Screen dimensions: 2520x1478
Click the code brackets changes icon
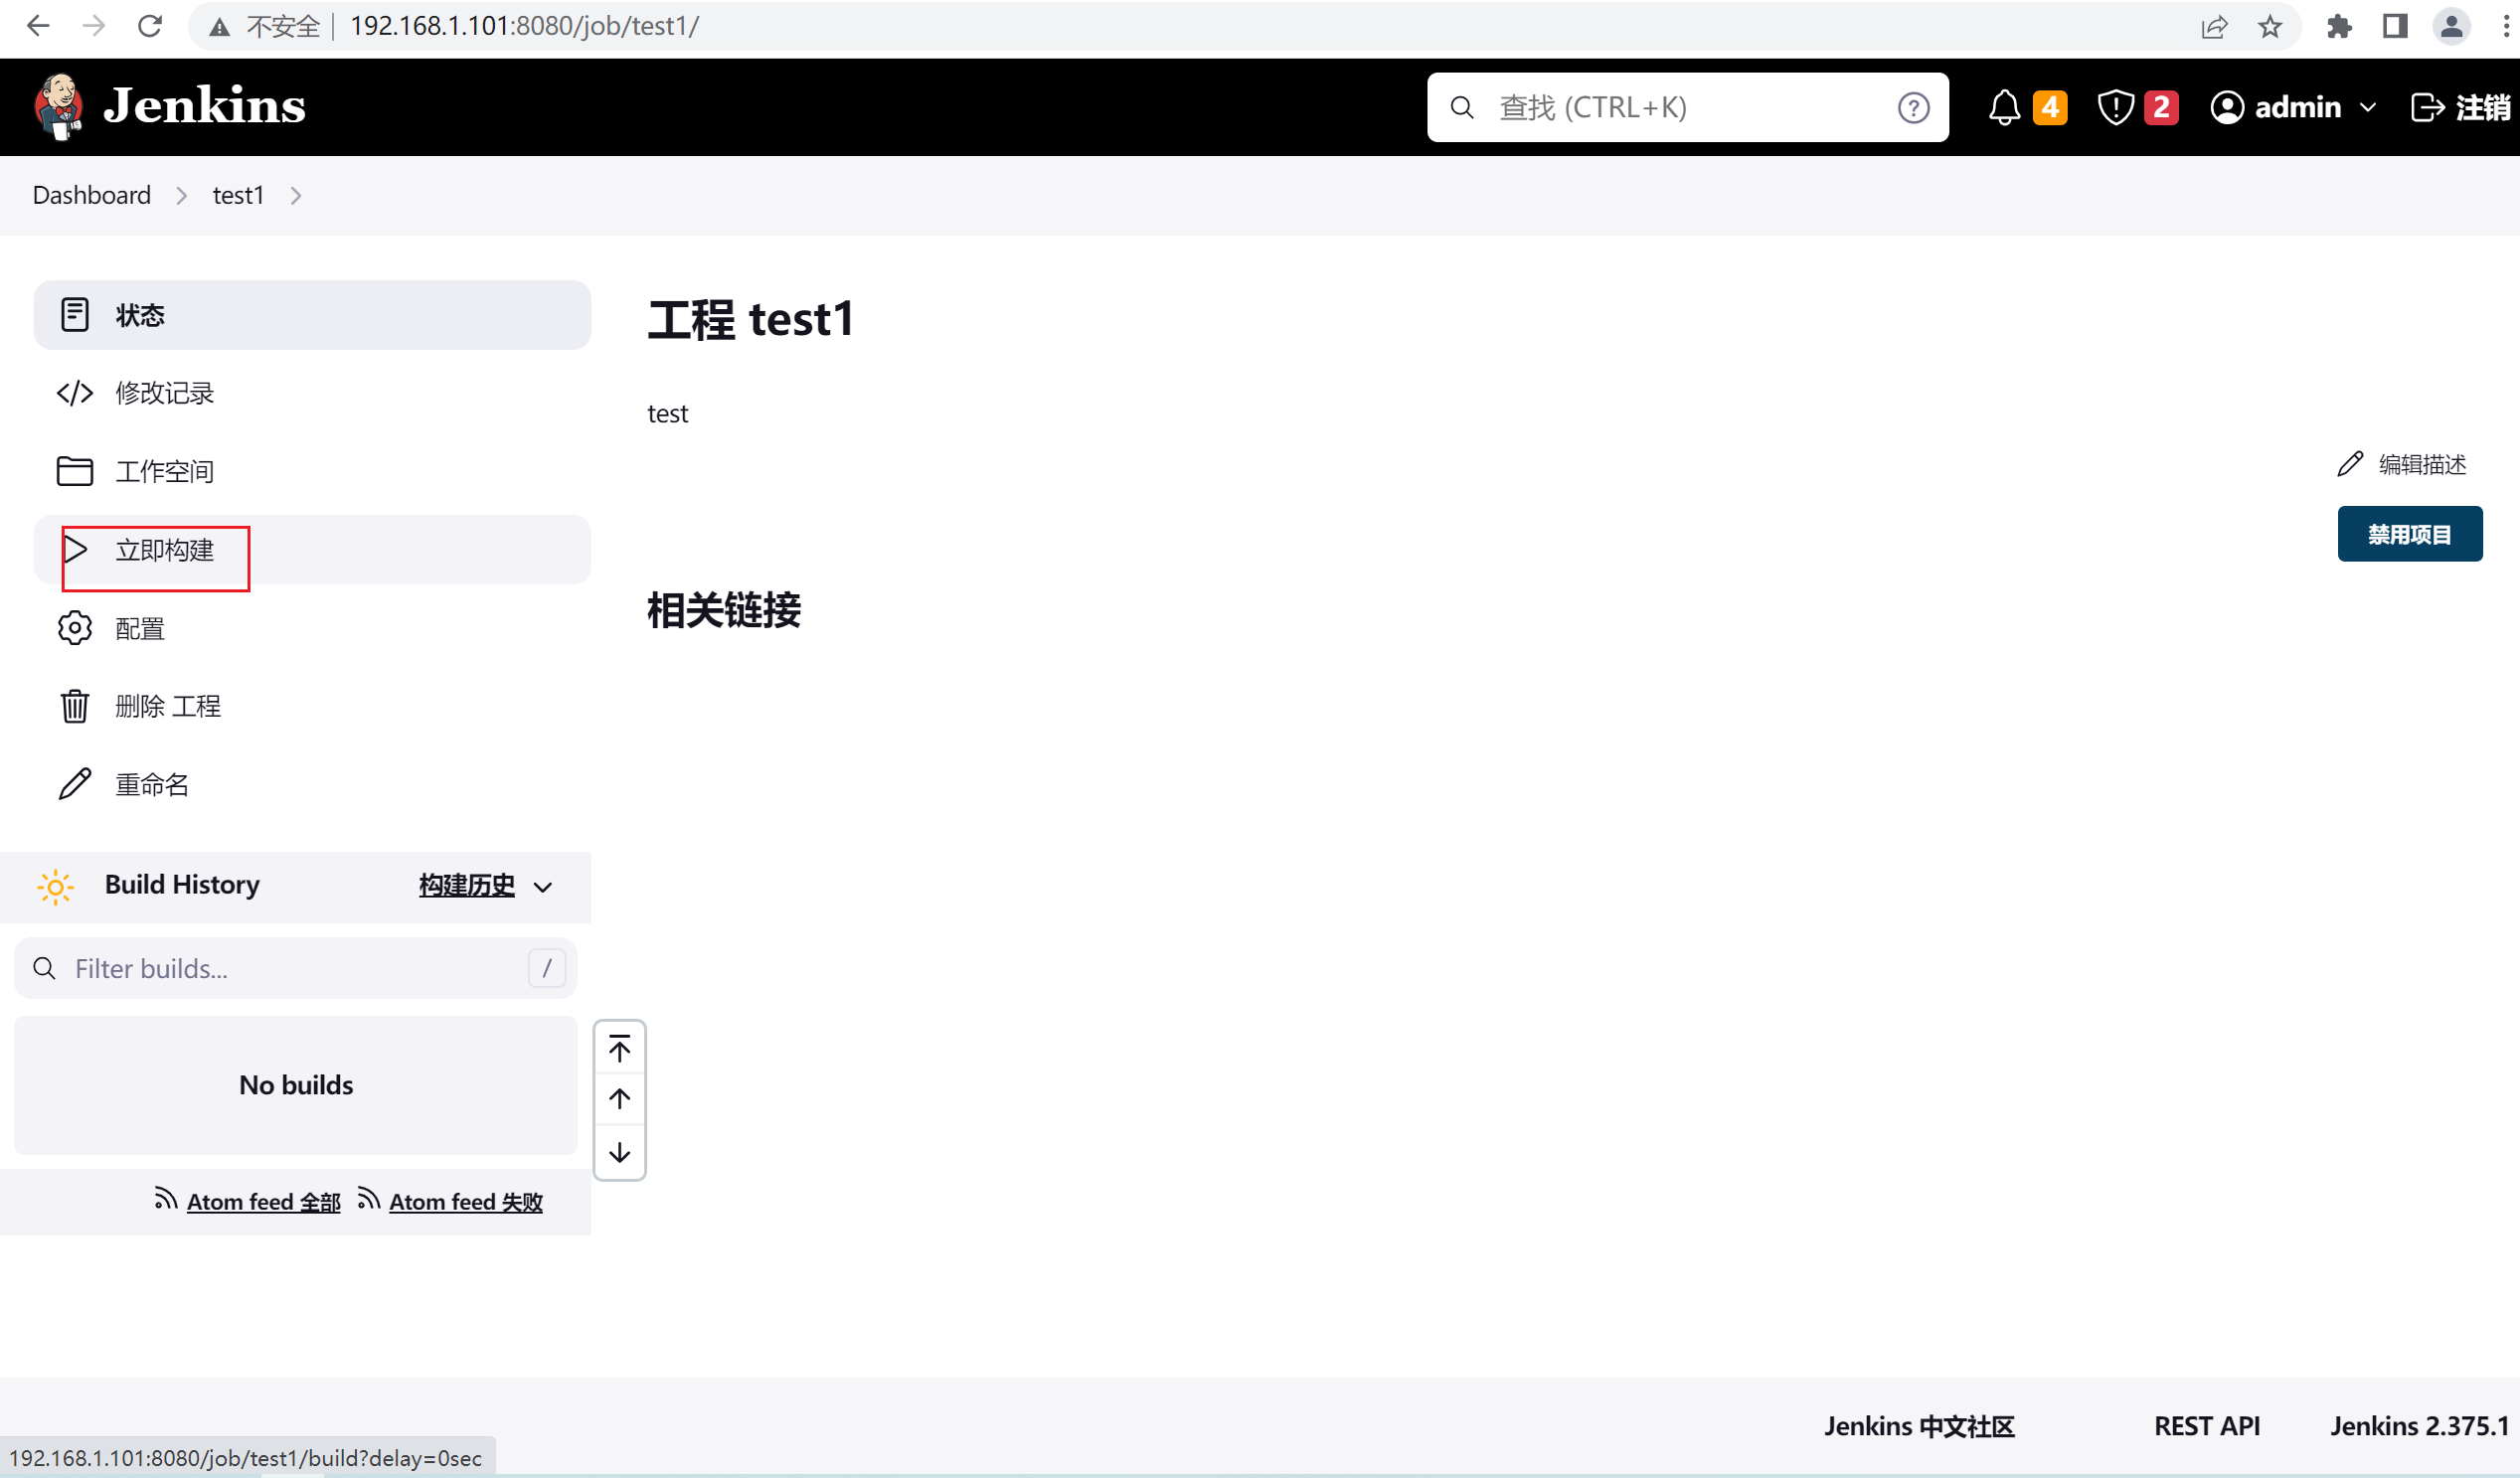coord(75,393)
